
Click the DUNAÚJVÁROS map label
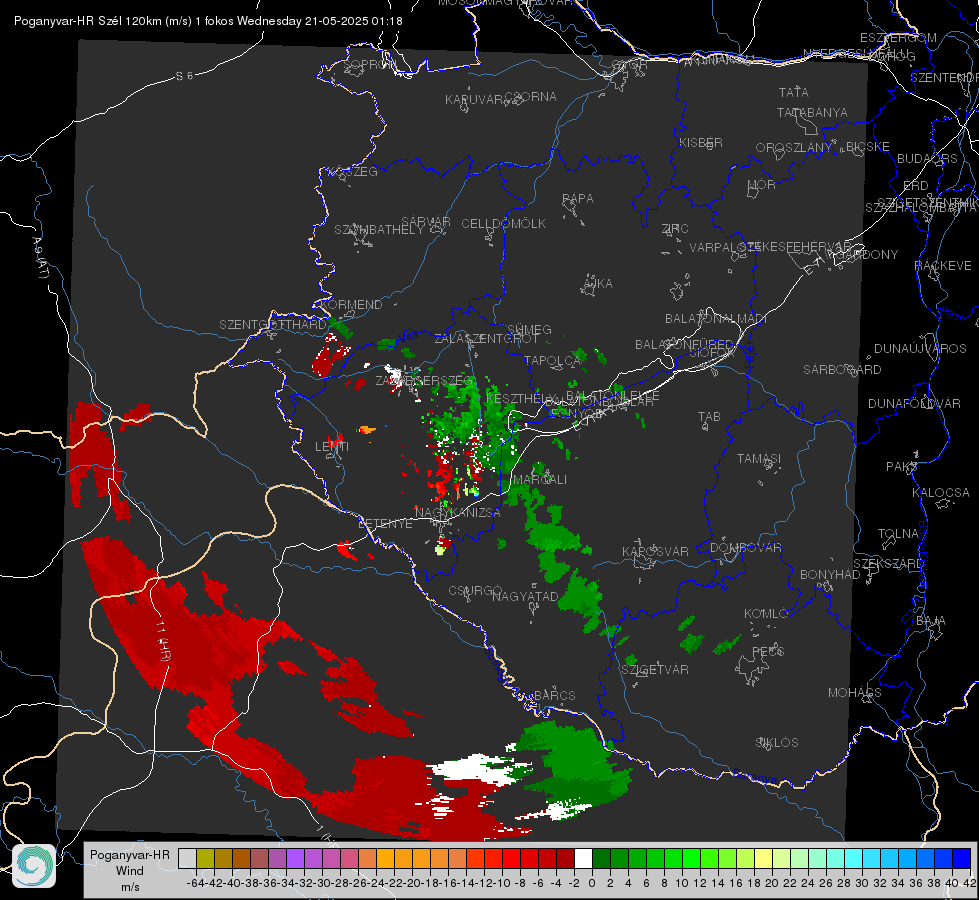920,349
